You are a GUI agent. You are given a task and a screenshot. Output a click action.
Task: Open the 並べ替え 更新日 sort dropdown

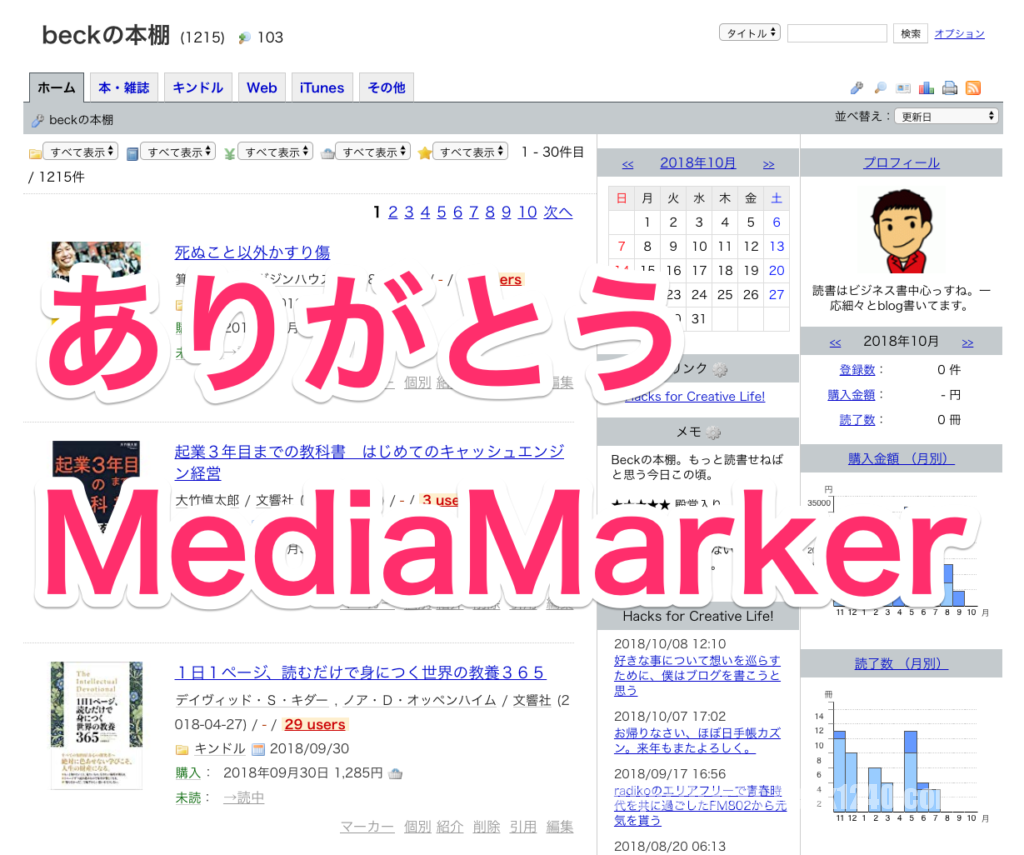[x=946, y=116]
